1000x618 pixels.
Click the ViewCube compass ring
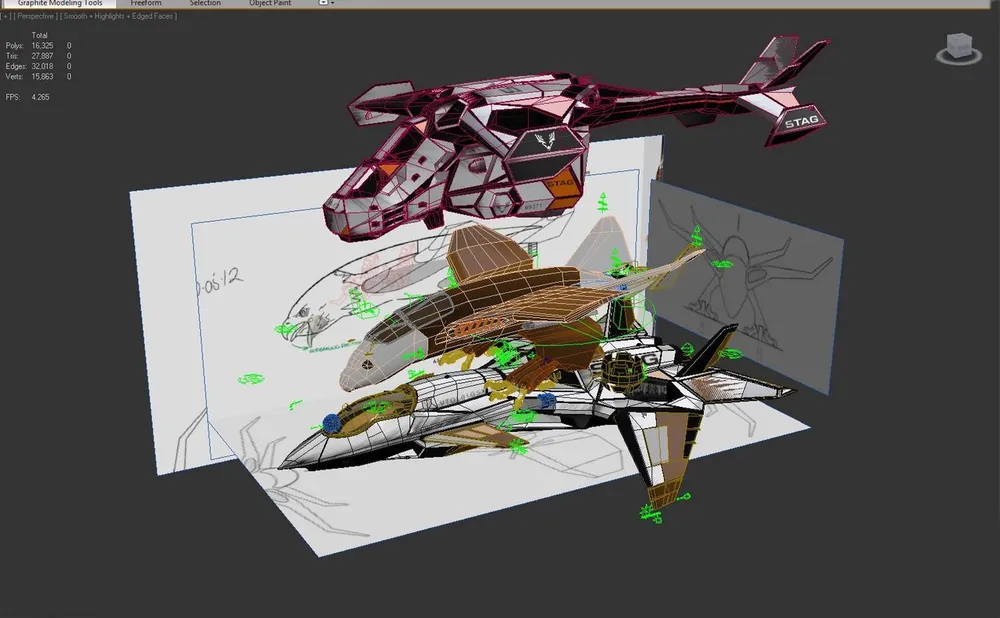959,58
